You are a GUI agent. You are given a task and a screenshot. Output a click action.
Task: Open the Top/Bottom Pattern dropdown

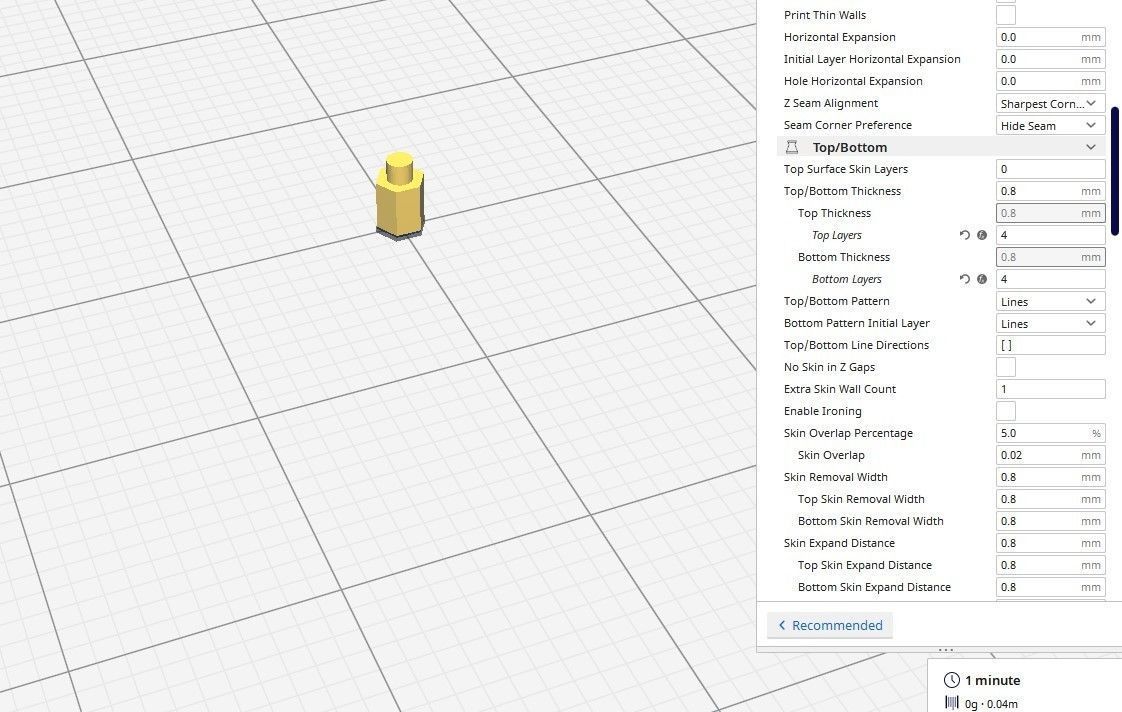click(x=1050, y=301)
